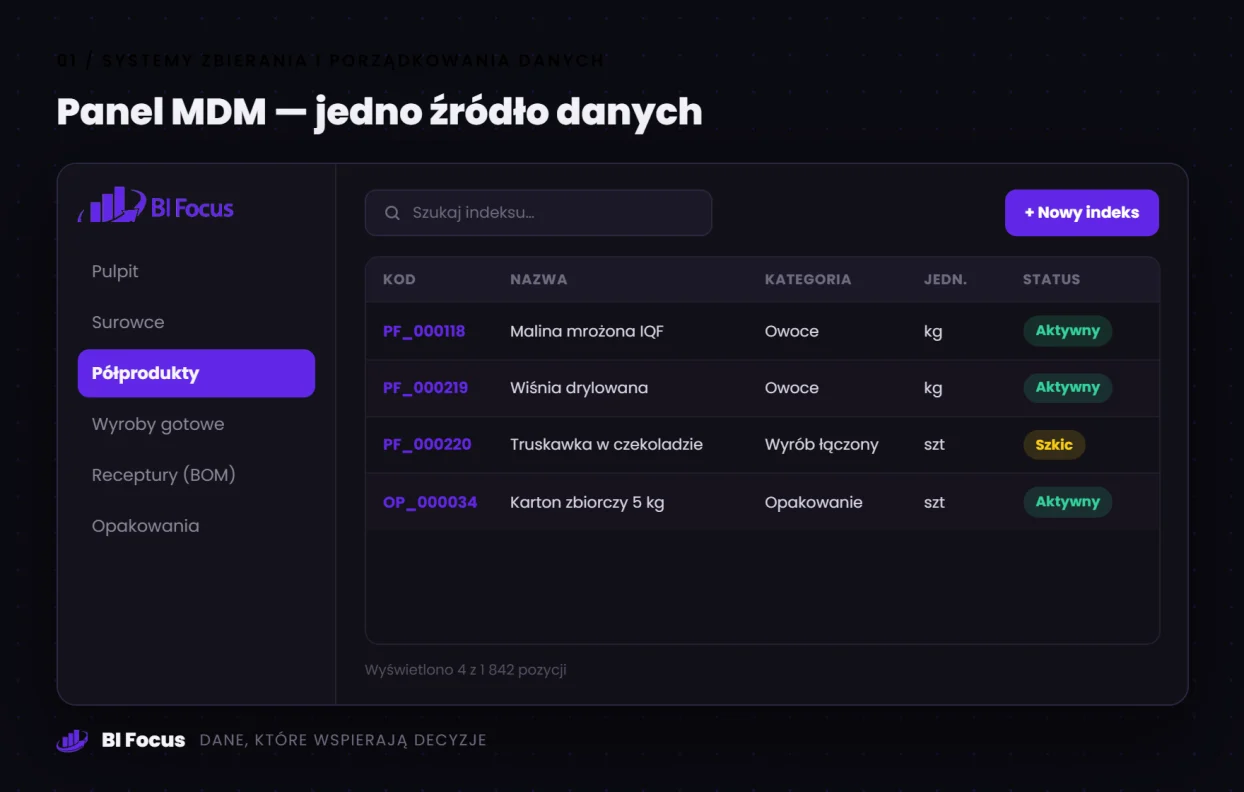Click Aktywny badge for PF_000118

1067,331
